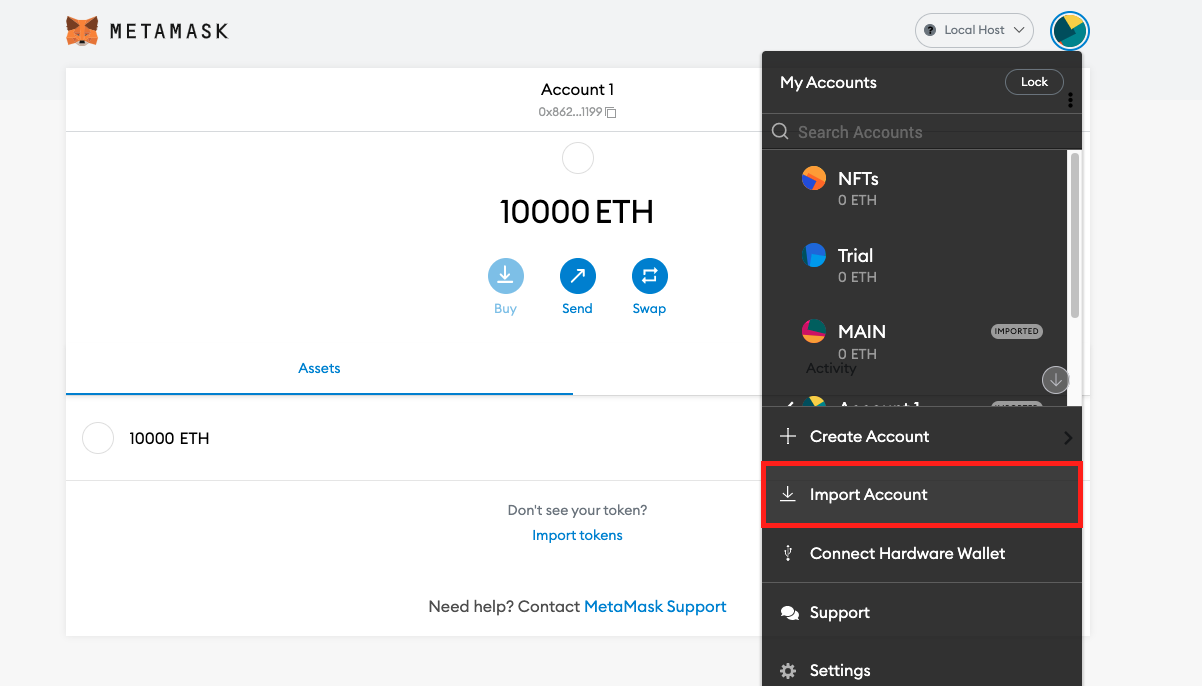Click the ETH icon in the asset row
Screen dimensions: 1202x686
pyautogui.click(x=98, y=438)
